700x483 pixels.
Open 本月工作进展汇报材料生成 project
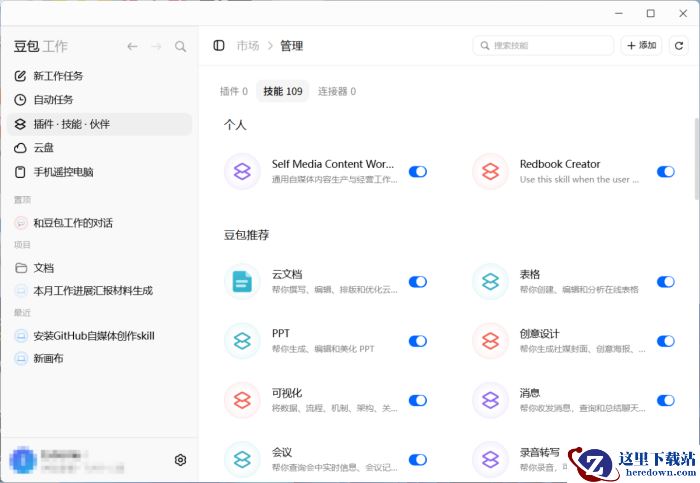(x=100, y=291)
